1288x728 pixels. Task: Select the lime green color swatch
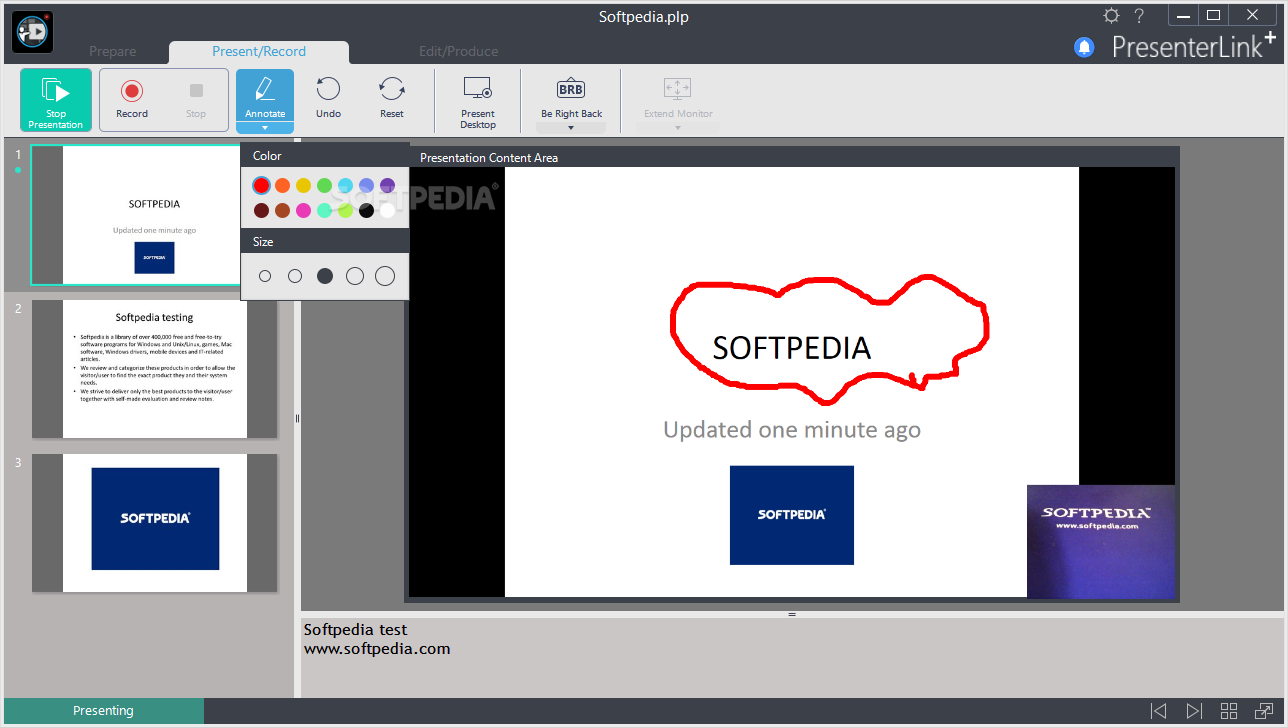(x=345, y=210)
